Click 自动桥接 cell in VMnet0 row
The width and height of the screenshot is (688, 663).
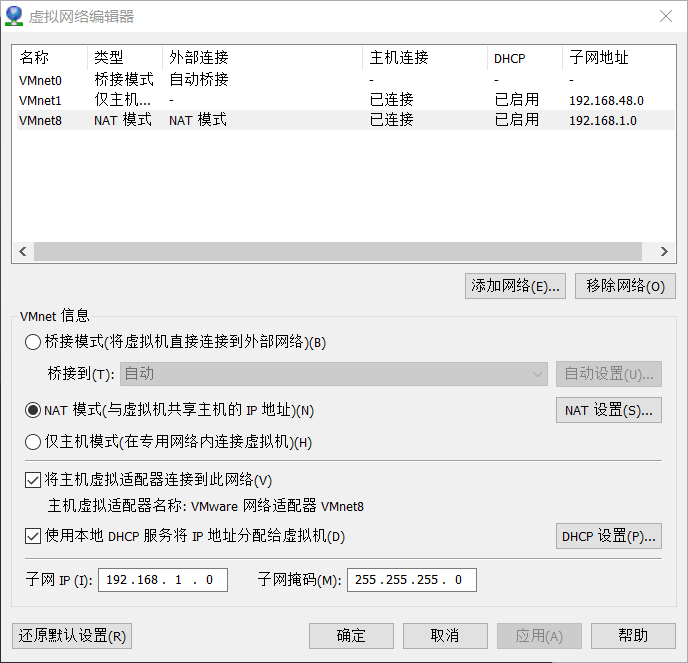199,80
